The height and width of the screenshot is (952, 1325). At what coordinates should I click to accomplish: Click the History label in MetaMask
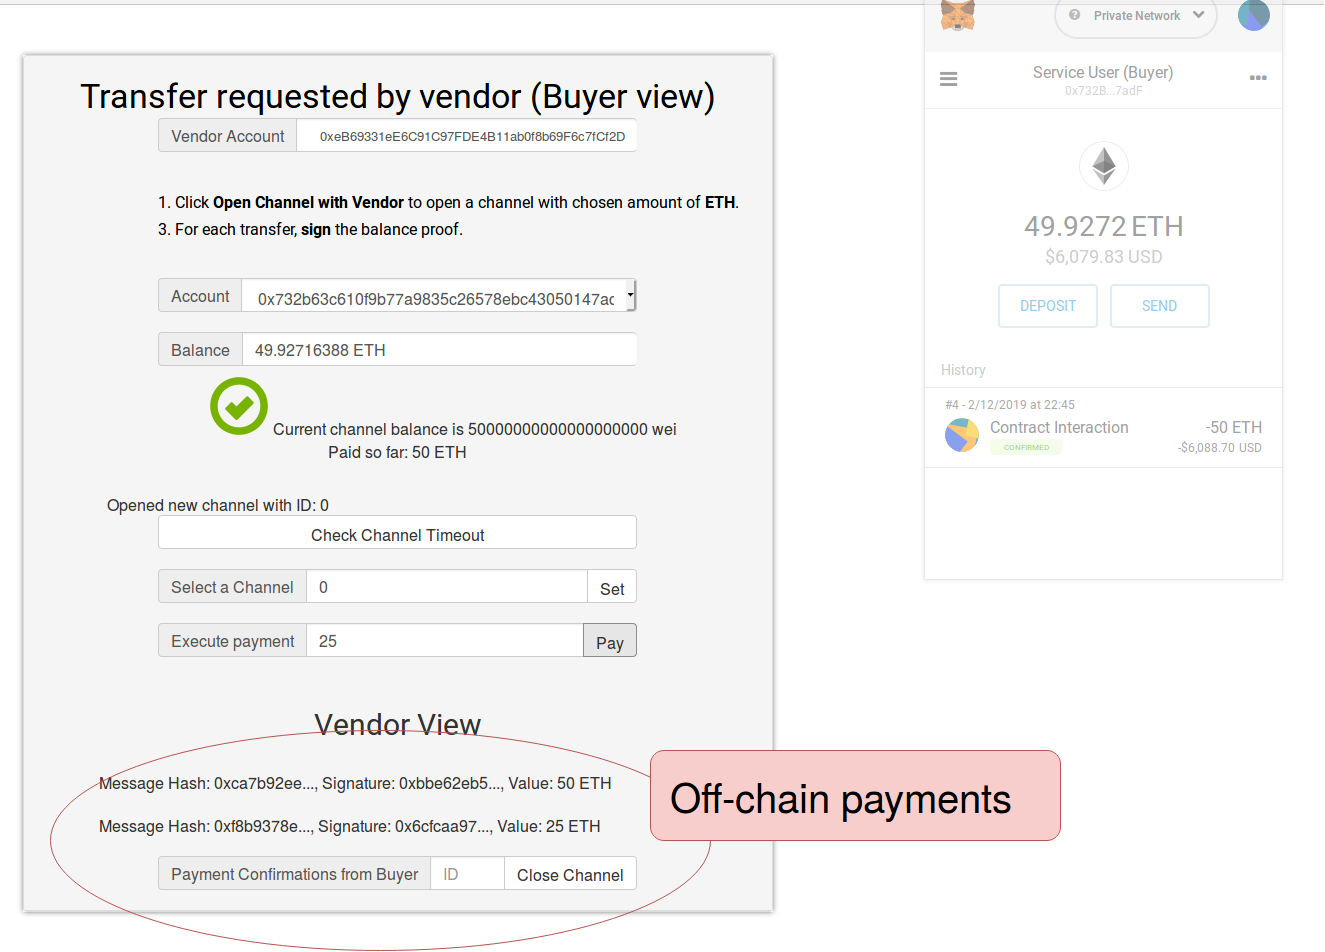(x=963, y=370)
